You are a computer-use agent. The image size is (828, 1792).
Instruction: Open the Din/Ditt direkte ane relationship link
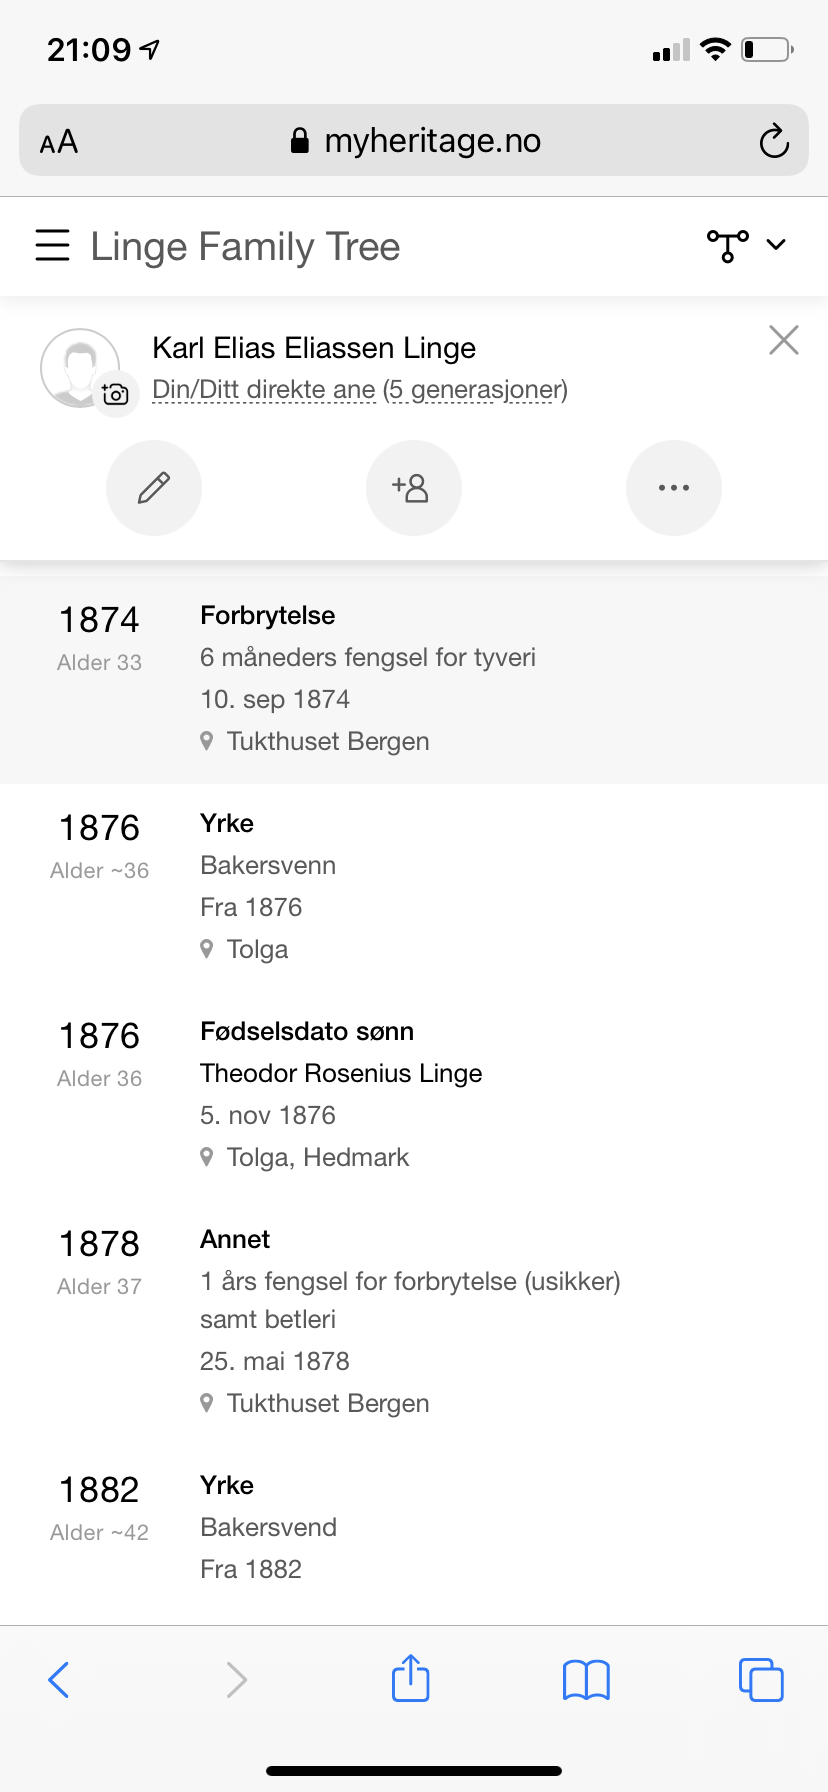(360, 389)
